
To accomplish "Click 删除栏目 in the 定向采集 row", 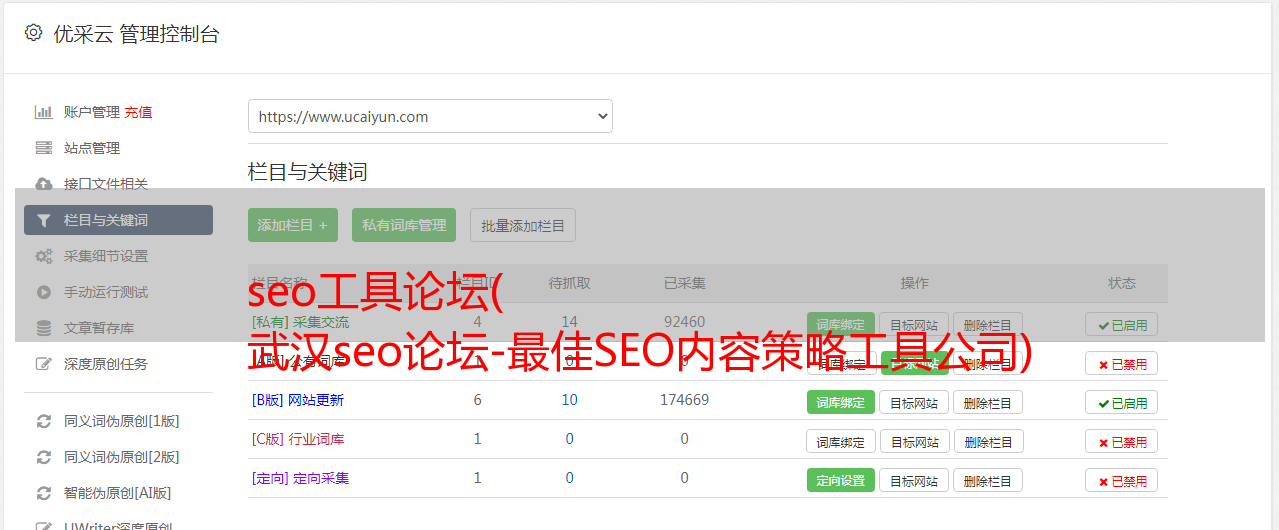I will coord(988,481).
